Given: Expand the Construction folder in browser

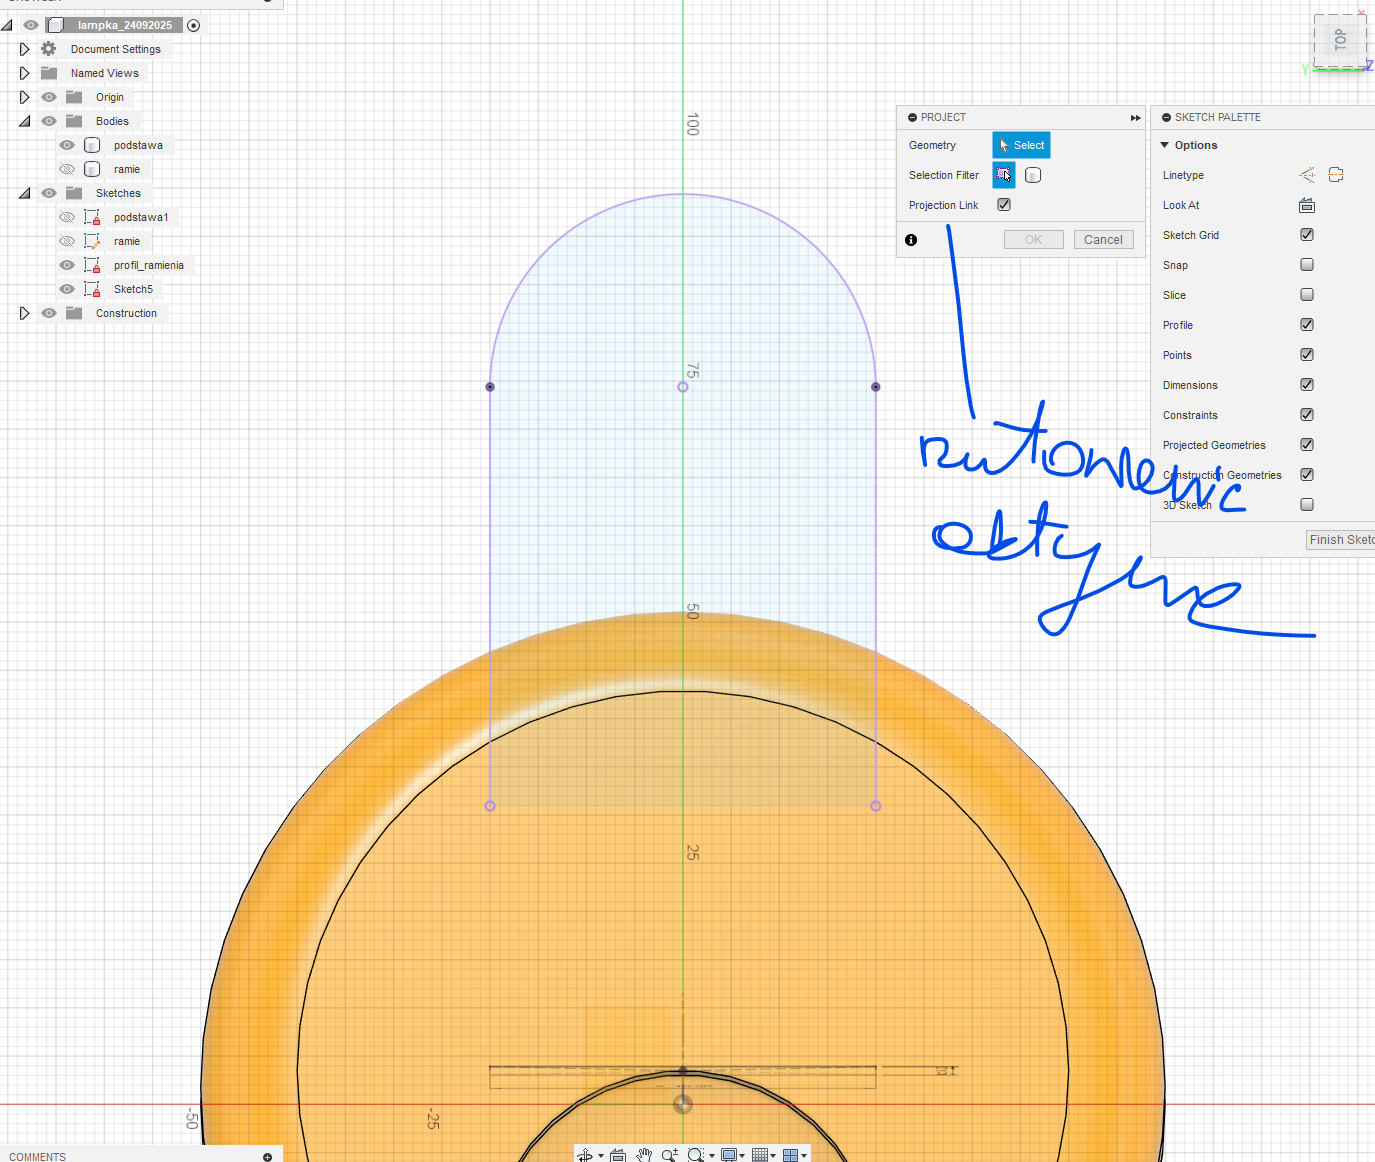Looking at the screenshot, I should 24,313.
